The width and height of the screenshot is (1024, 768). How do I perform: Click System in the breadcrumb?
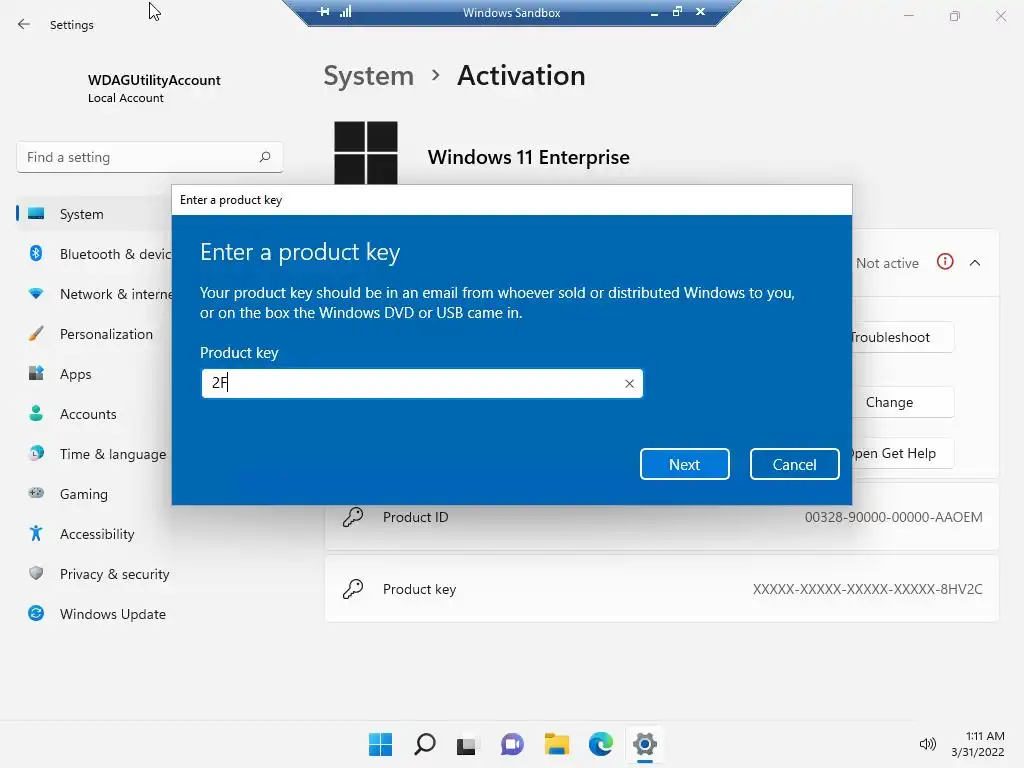pos(369,76)
